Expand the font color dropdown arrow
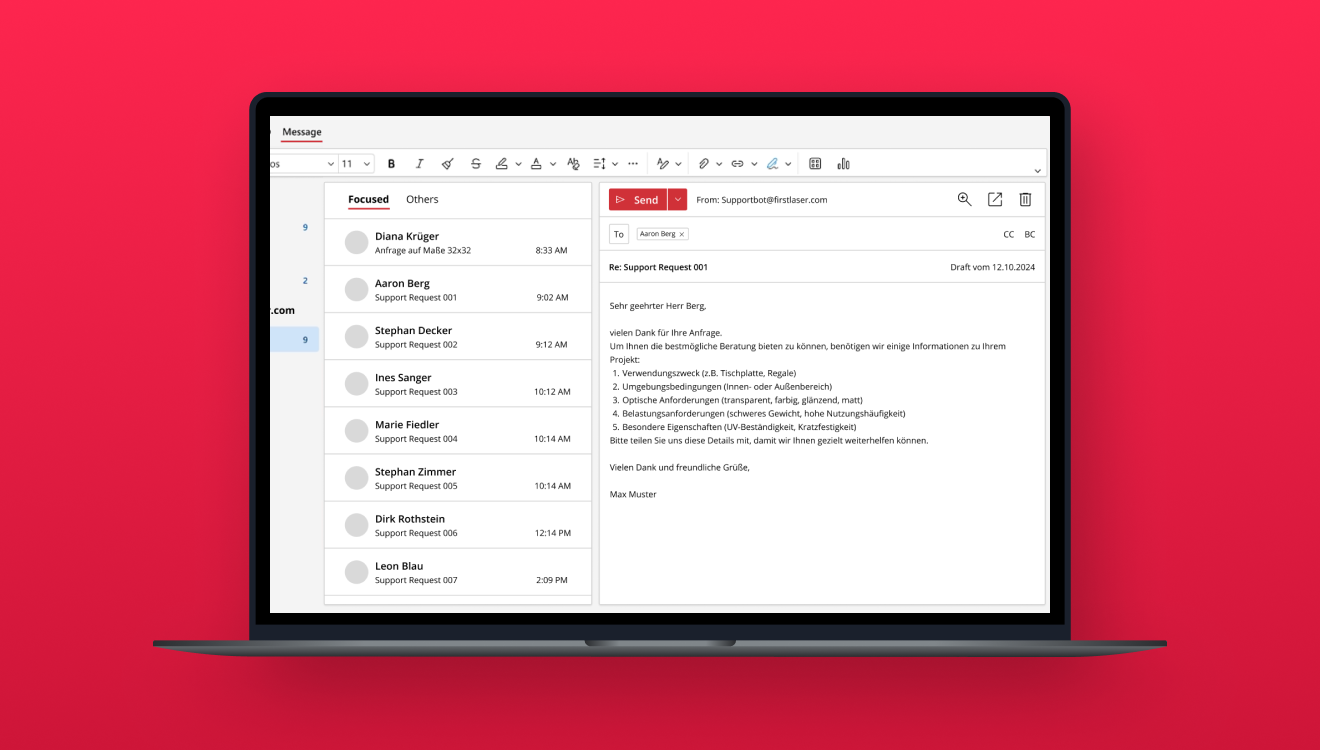Viewport: 1320px width, 750px height. tap(553, 164)
